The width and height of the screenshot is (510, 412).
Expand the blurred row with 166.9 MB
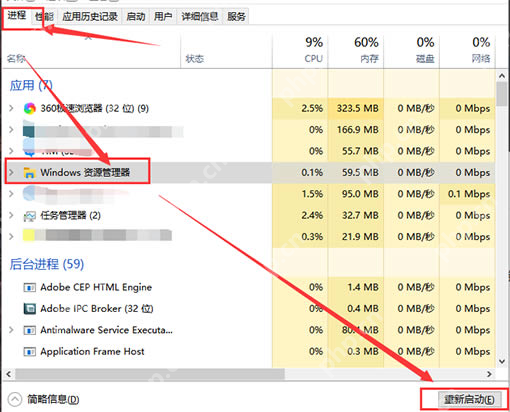click(11, 129)
